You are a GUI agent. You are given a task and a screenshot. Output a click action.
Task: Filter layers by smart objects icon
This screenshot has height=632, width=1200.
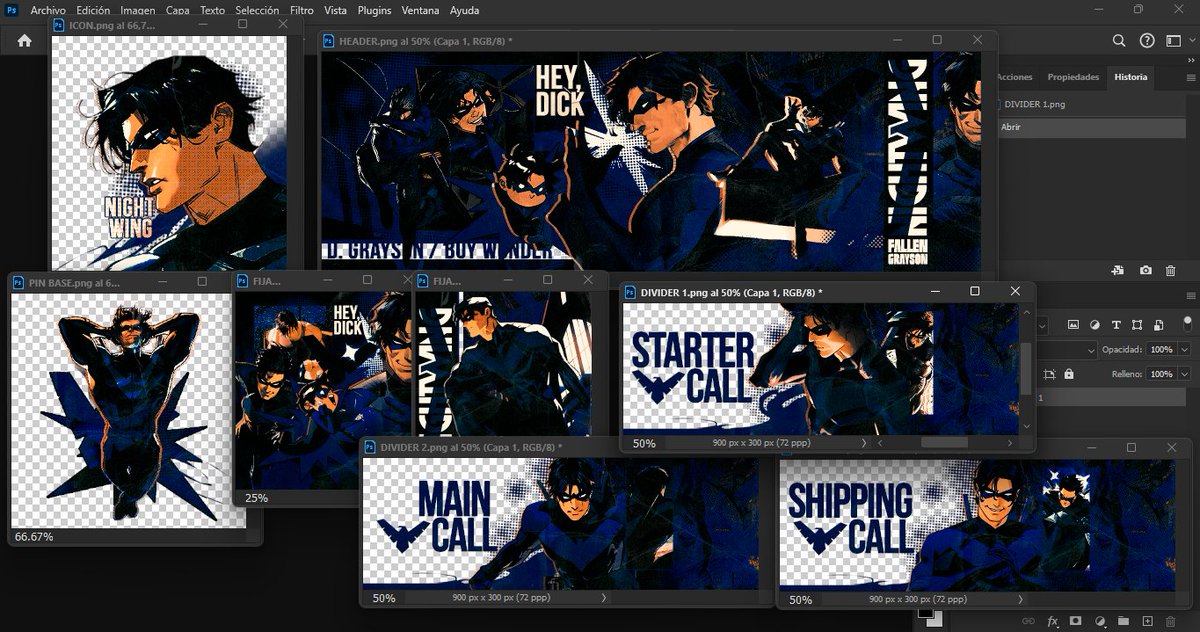1157,325
